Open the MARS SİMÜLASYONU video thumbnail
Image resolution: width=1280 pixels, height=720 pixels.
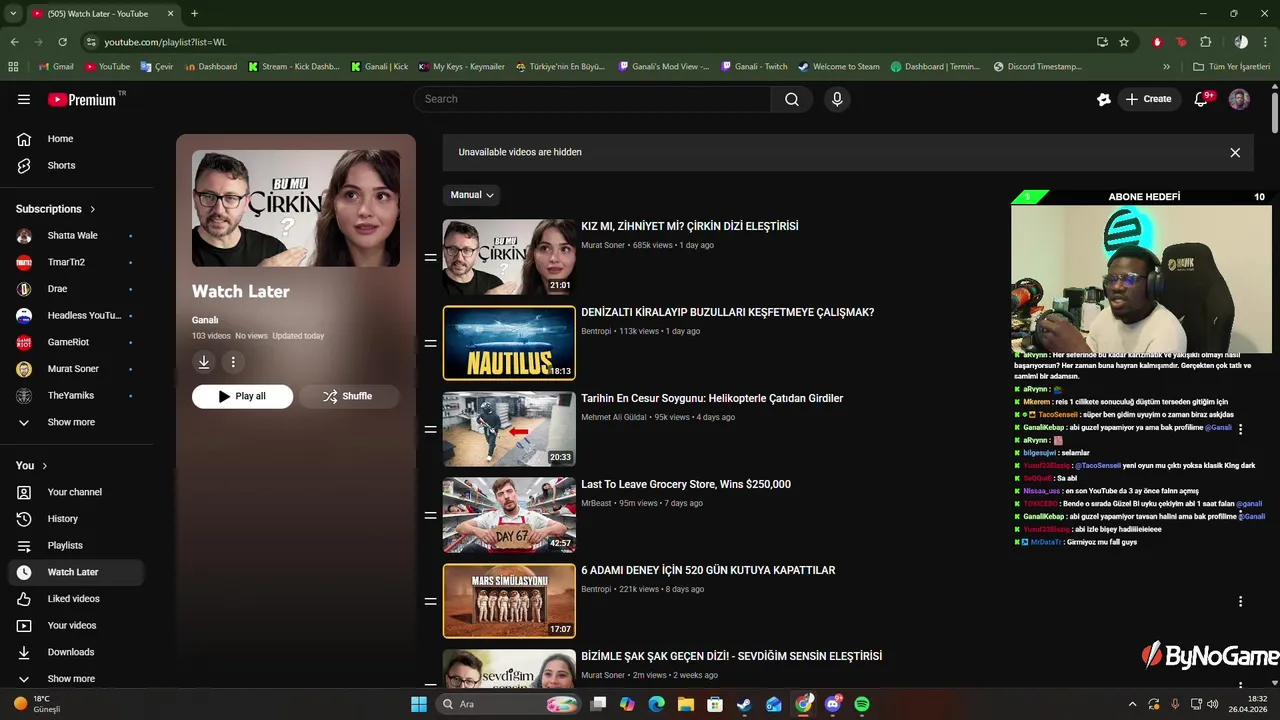[509, 601]
